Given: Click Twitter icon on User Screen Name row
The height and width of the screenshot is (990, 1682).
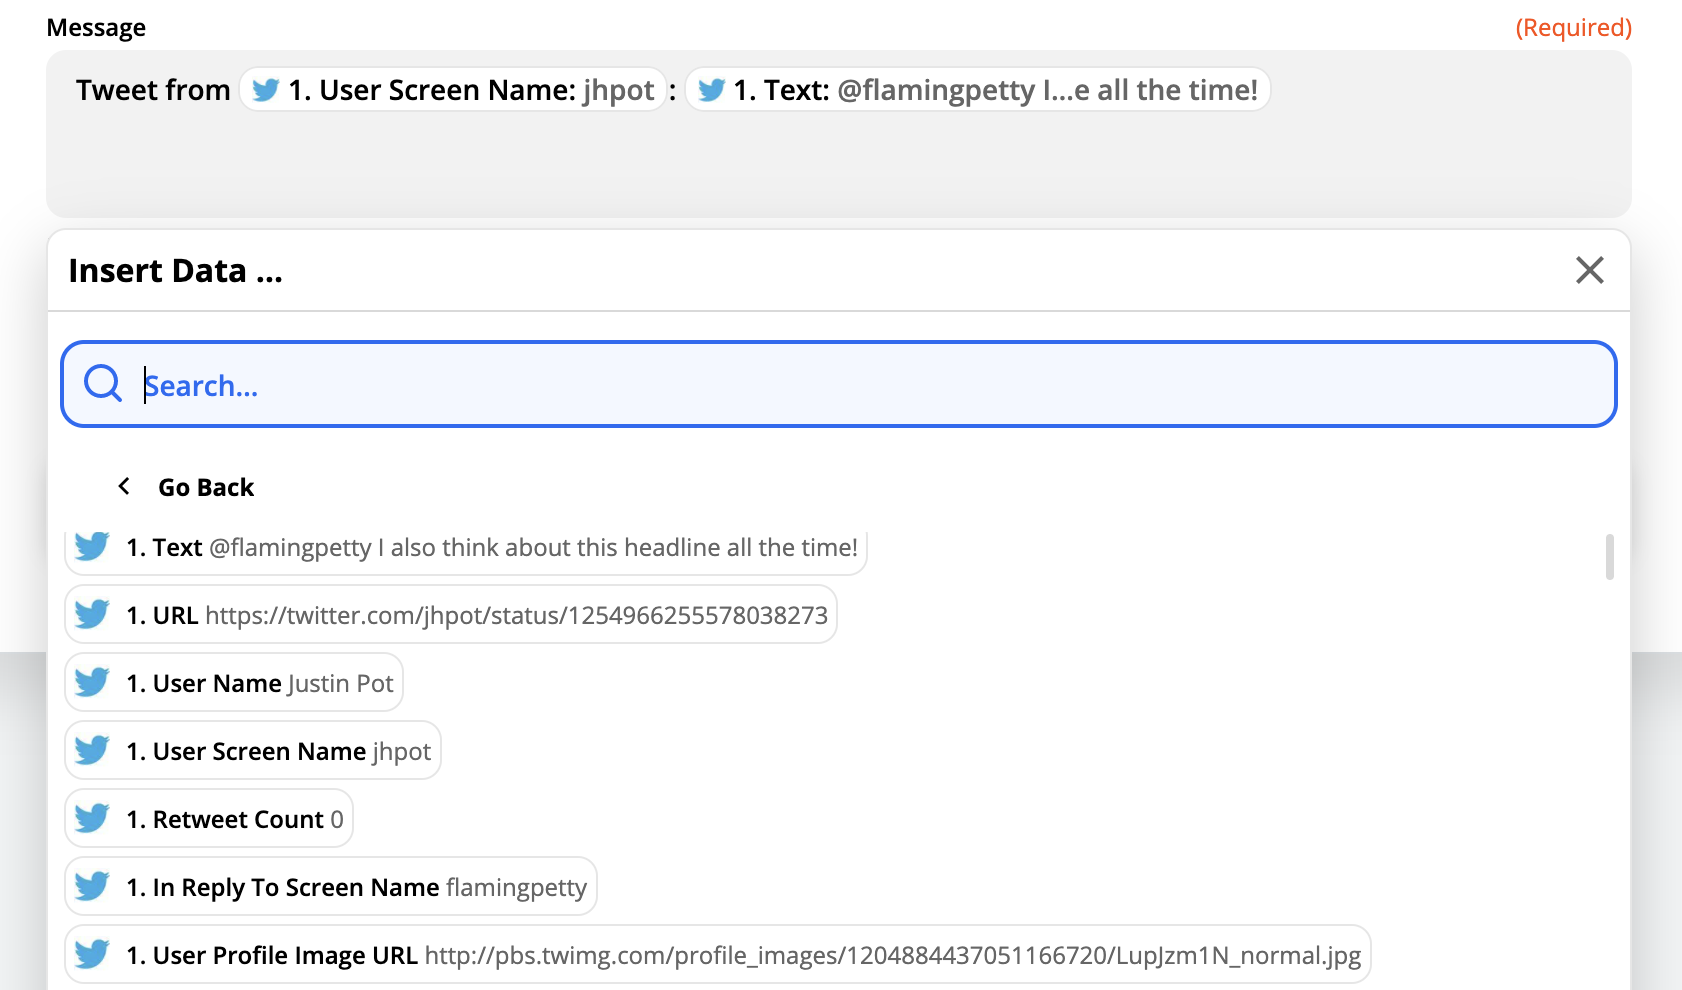Looking at the screenshot, I should [x=92, y=750].
